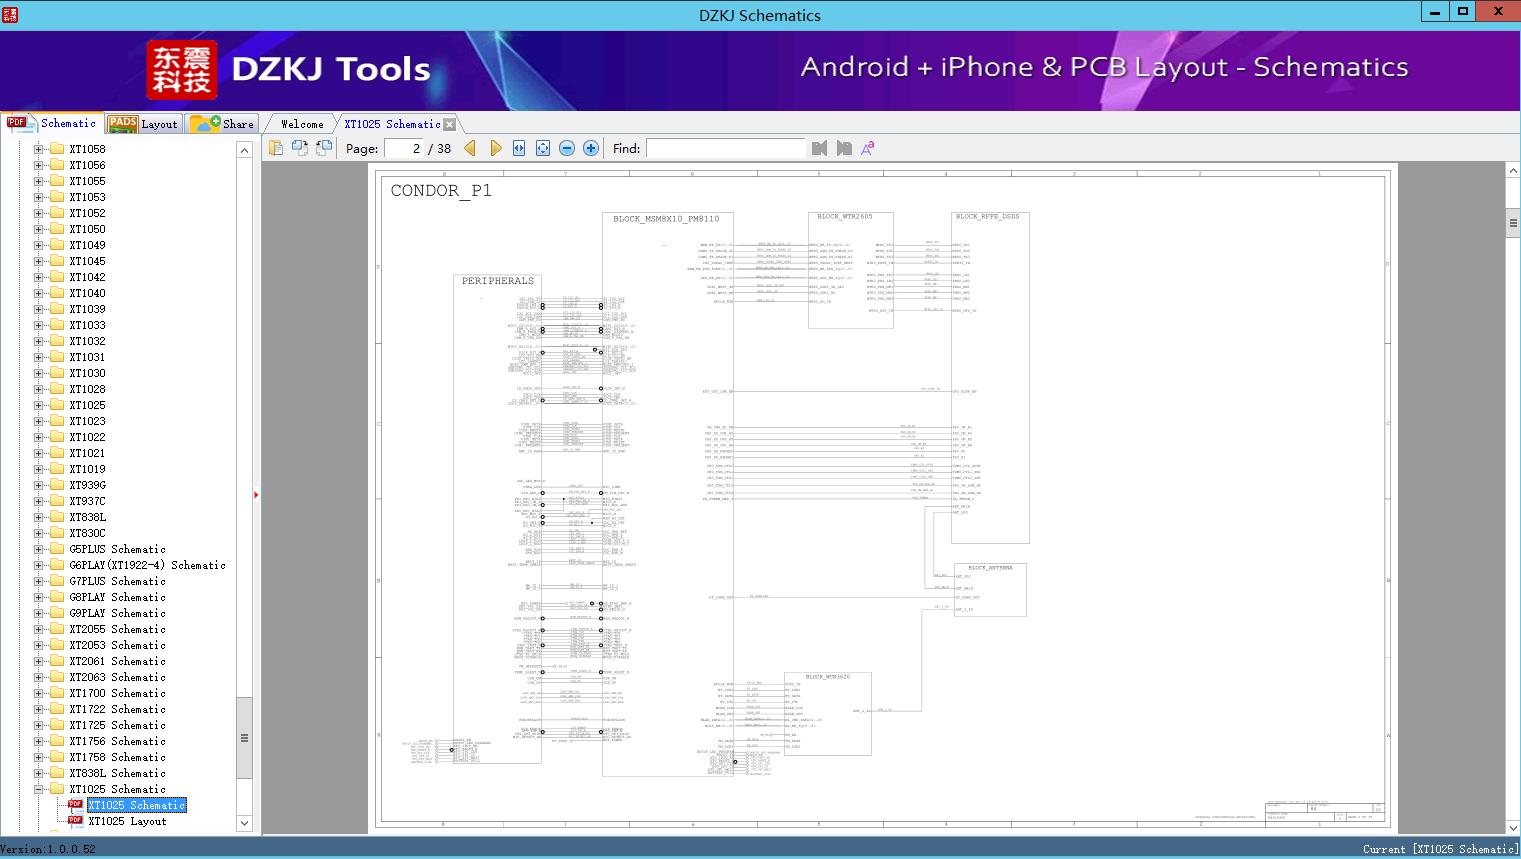Viewport: 1521px width, 859px height.
Task: Click the page number input box
Action: [x=404, y=148]
